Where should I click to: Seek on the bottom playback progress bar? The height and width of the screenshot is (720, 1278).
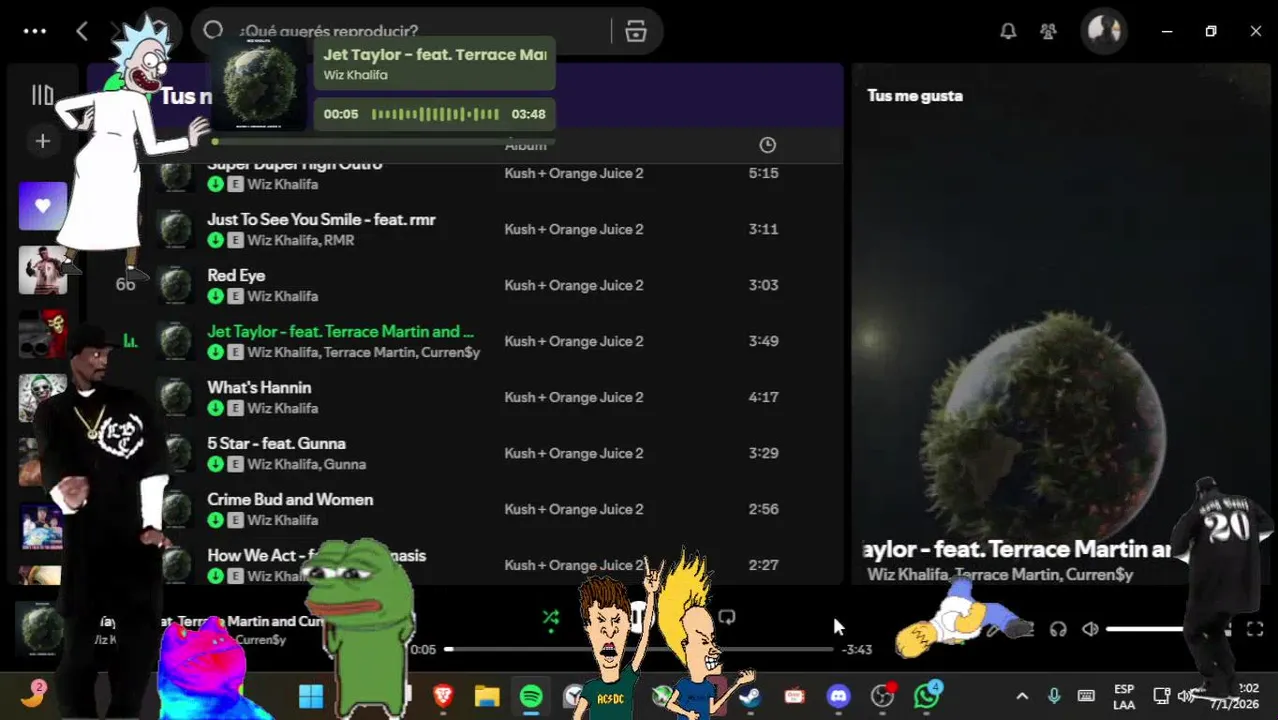[639, 649]
